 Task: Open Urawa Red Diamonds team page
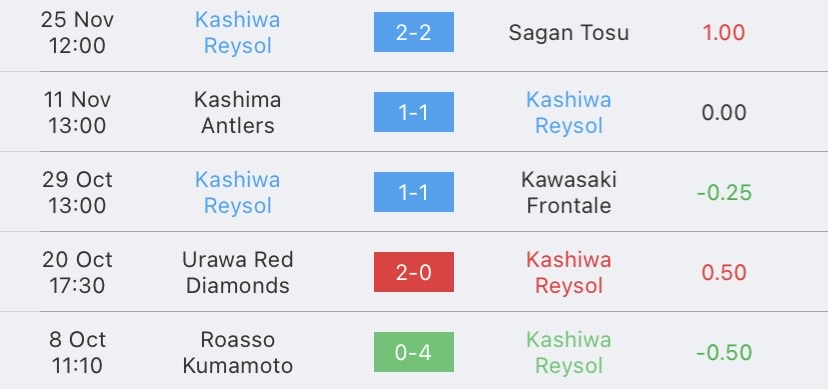(x=238, y=272)
